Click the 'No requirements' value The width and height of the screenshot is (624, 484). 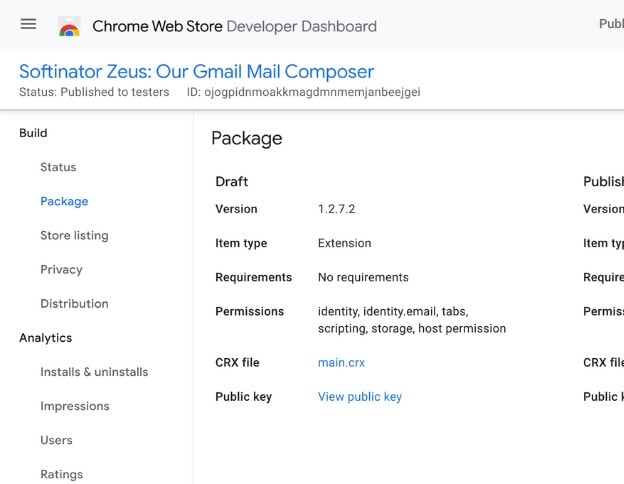pos(363,277)
